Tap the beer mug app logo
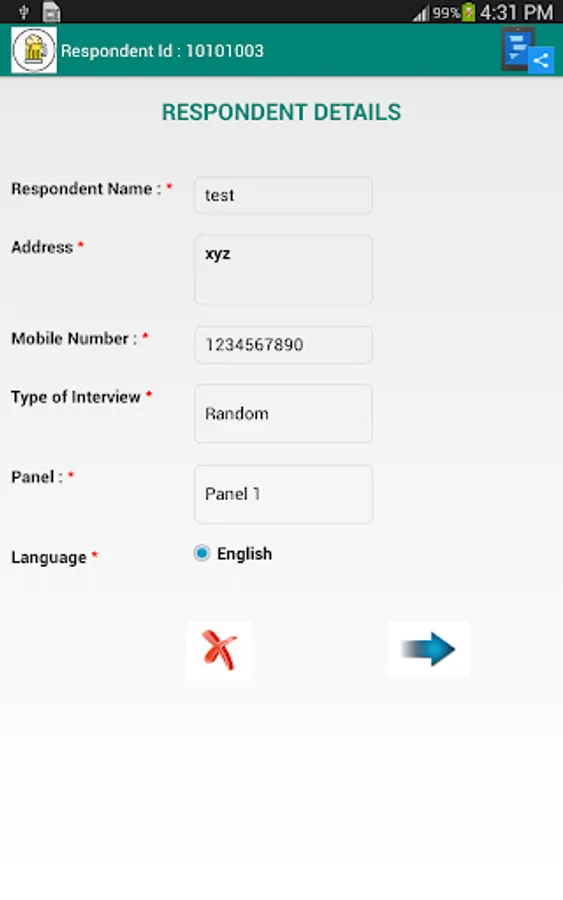563x900 pixels. pyautogui.click(x=34, y=51)
